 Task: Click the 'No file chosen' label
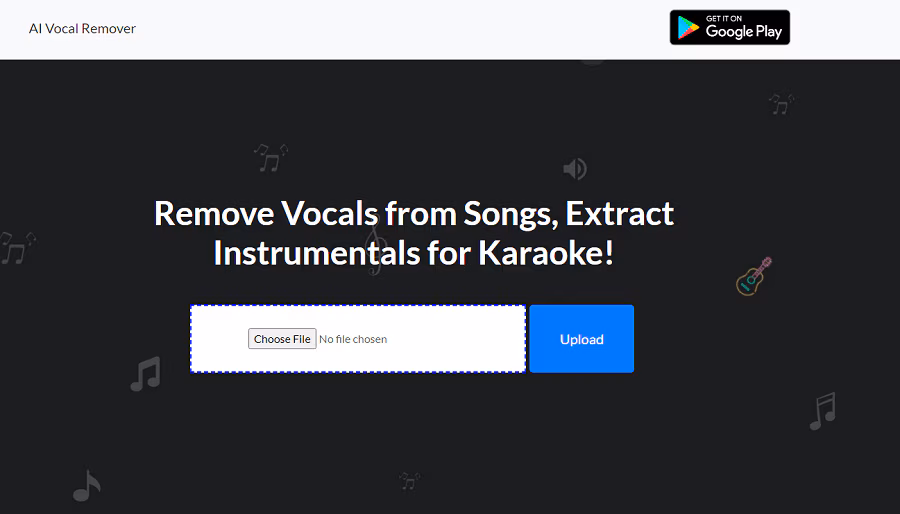pyautogui.click(x=353, y=339)
